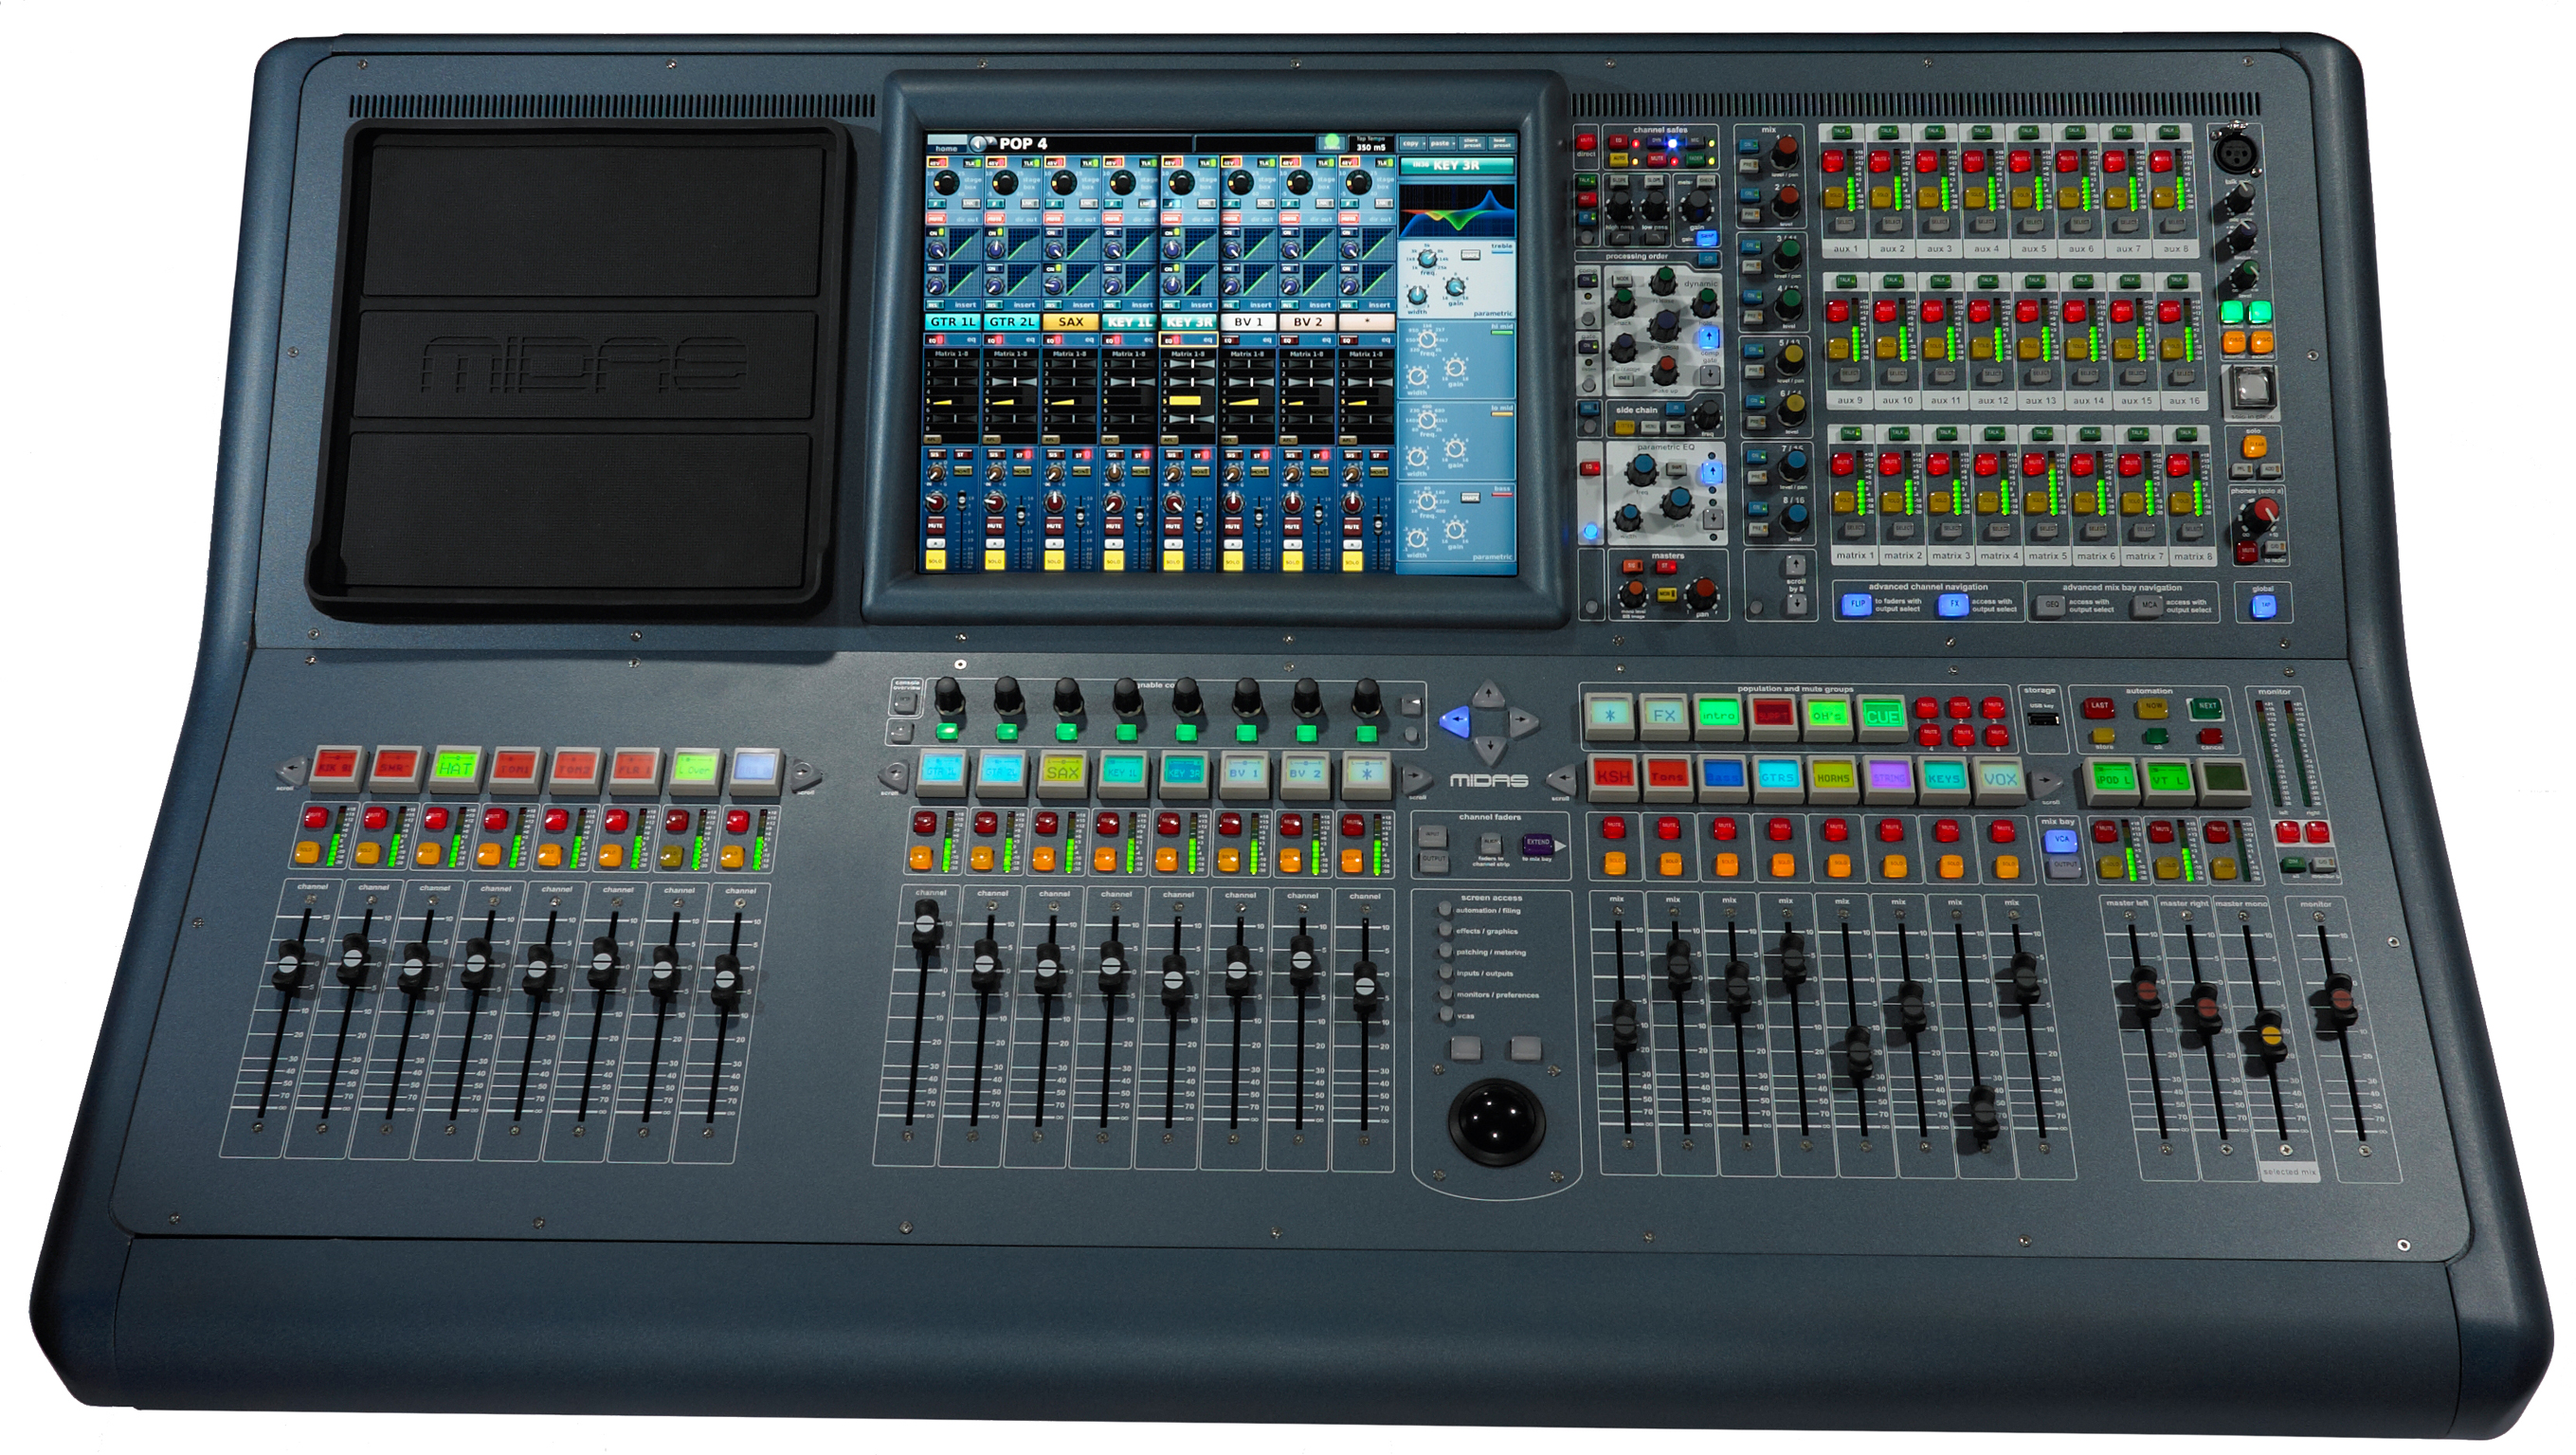Viewport: 2576px width, 1455px height.
Task: Click the scroll by 8 up arrow
Action: [1796, 566]
